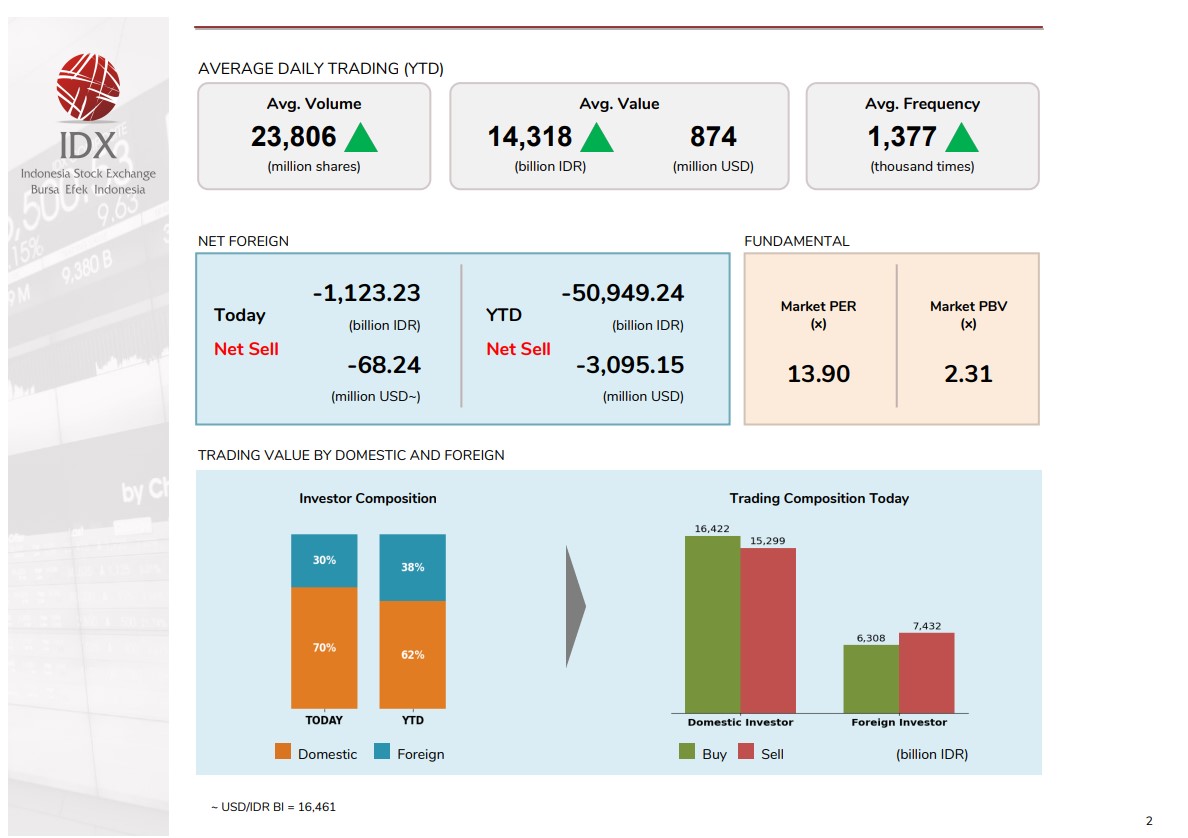
Task: Click the Domestic Investor buy bar 16,422
Action: (712, 624)
